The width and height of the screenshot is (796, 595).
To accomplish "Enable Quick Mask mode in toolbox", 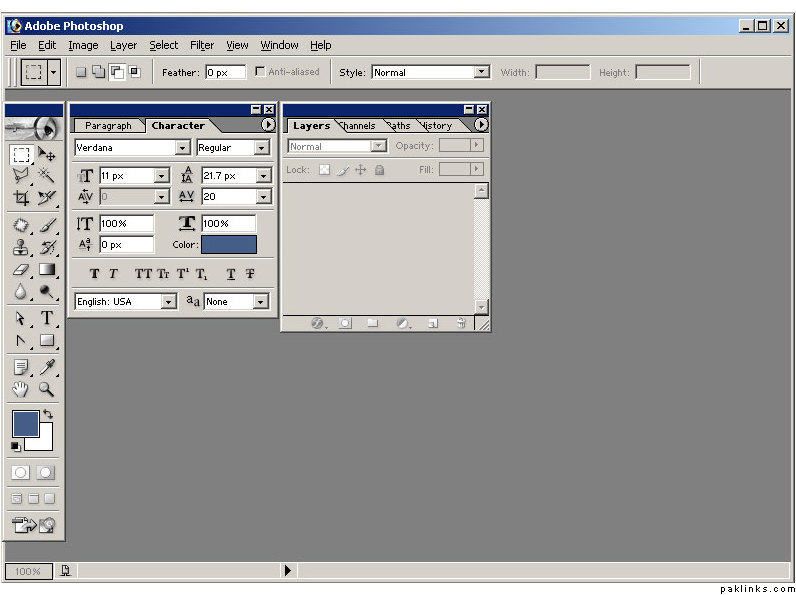I will [45, 472].
